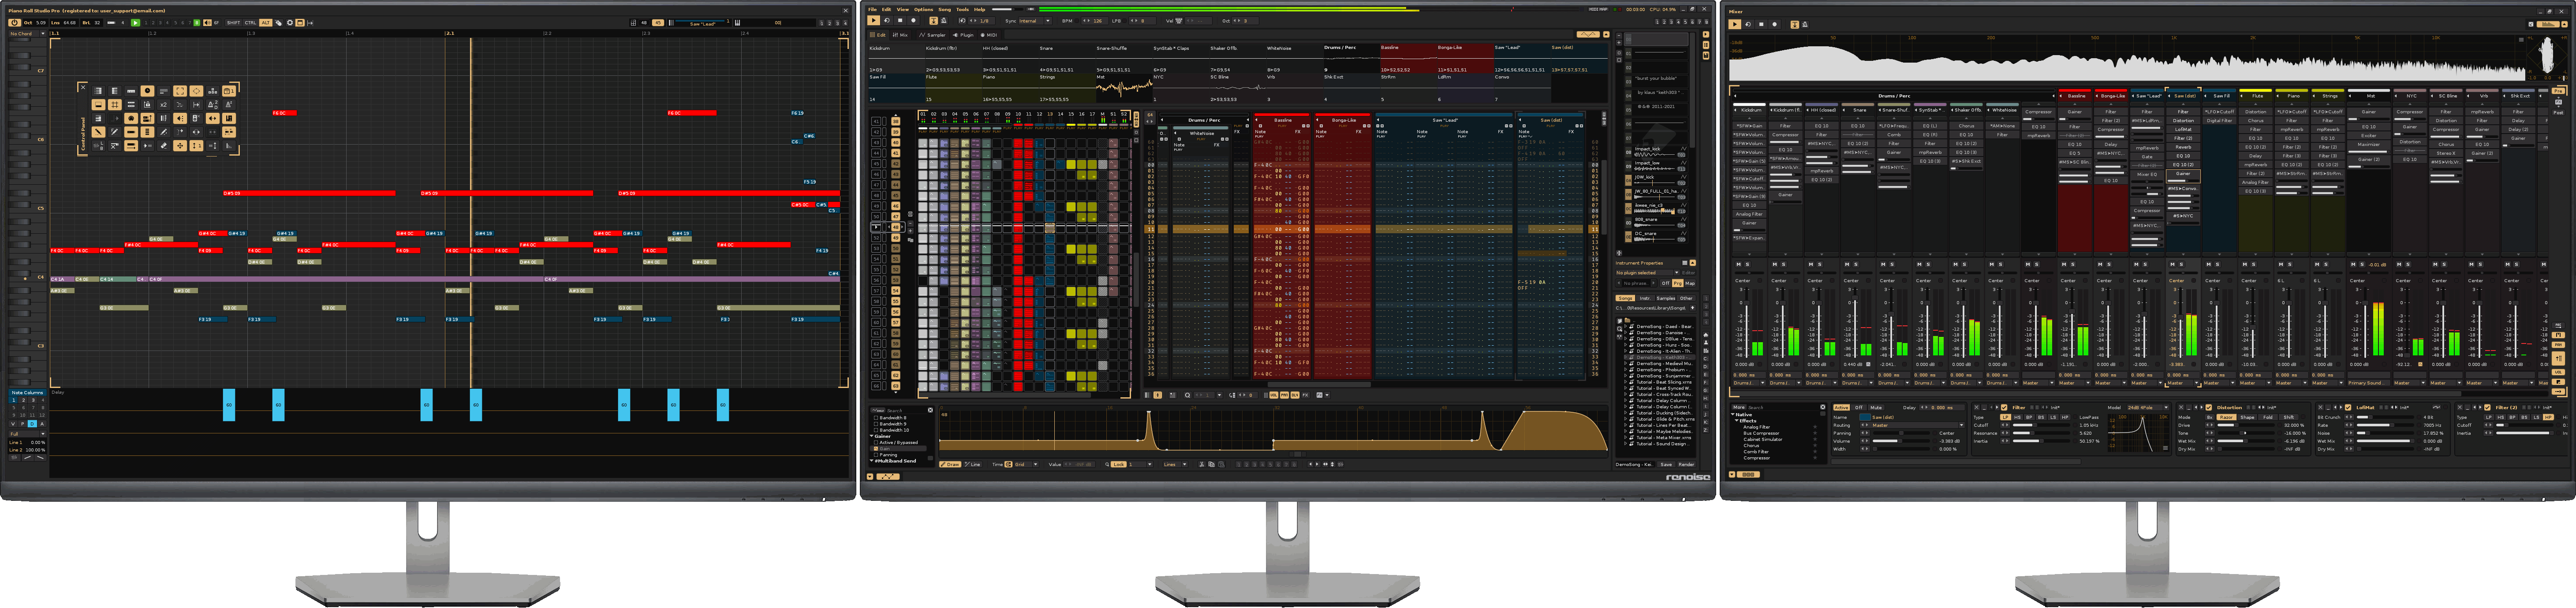This screenshot has width=2576, height=608.
Task: Toggle the ALT modifier in Piano Roll
Action: tap(265, 22)
